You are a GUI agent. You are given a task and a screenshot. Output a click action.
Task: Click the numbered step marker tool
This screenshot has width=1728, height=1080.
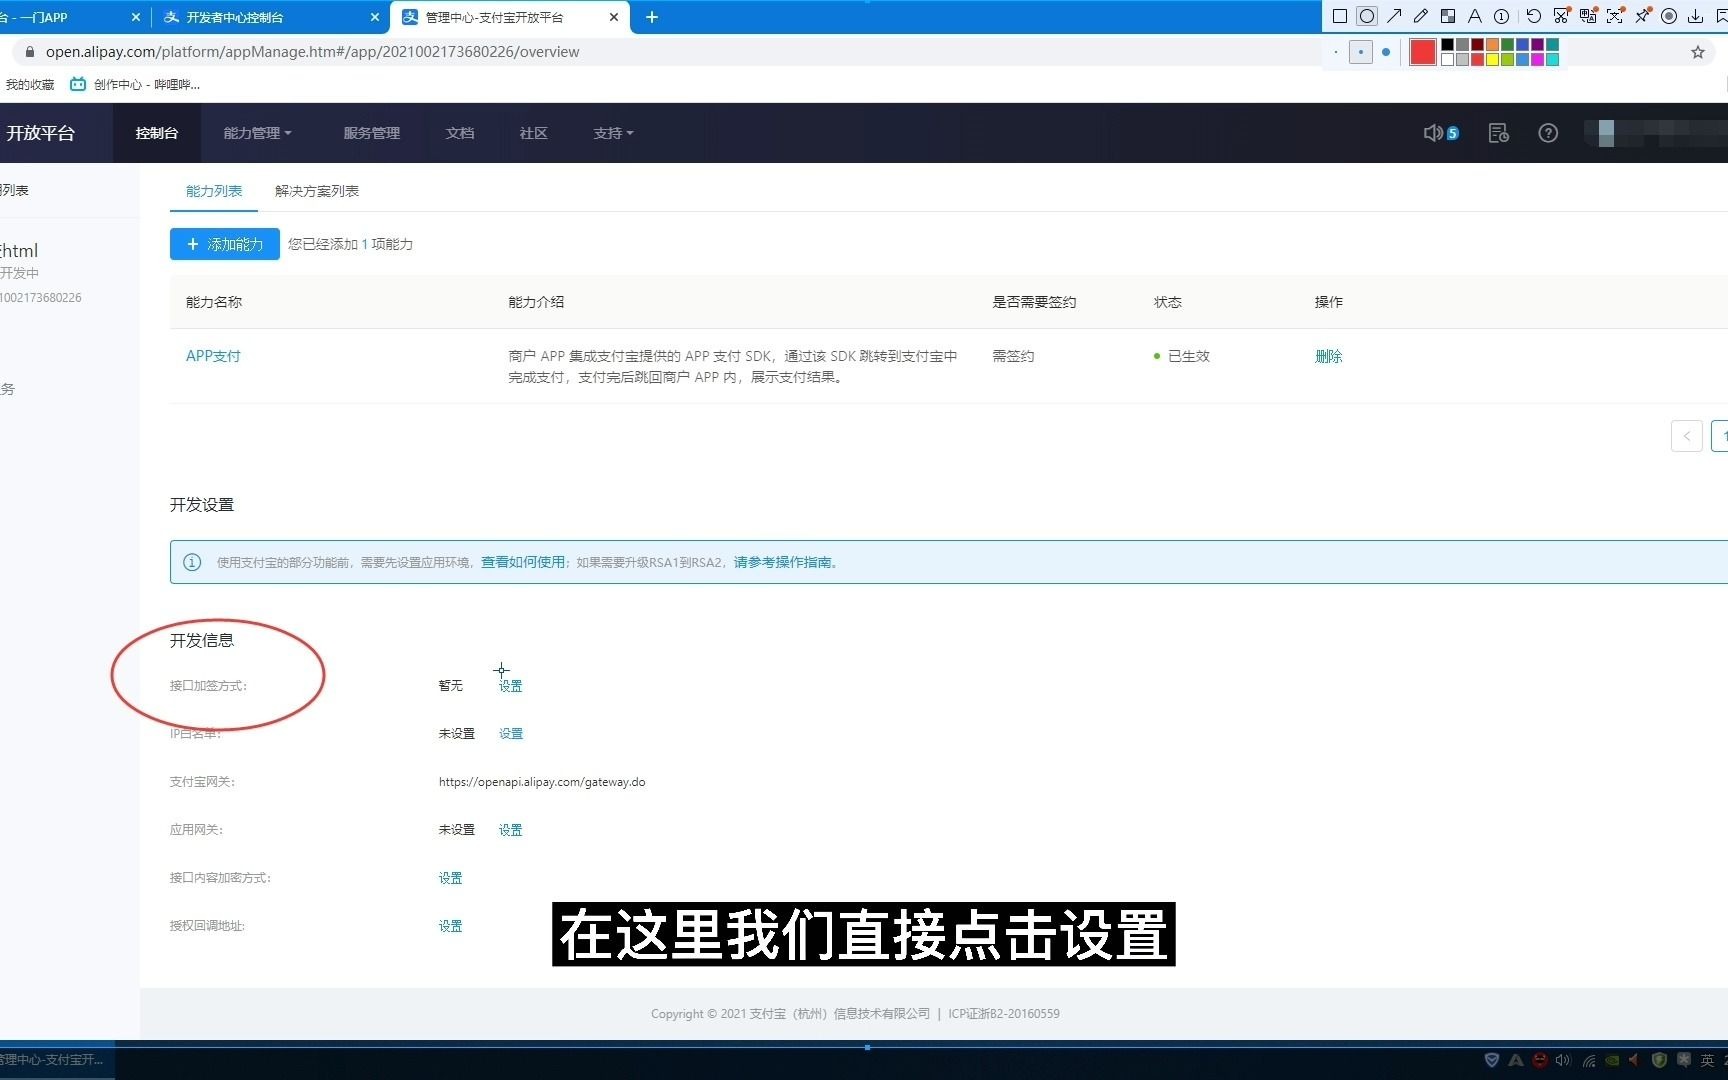tap(1501, 16)
